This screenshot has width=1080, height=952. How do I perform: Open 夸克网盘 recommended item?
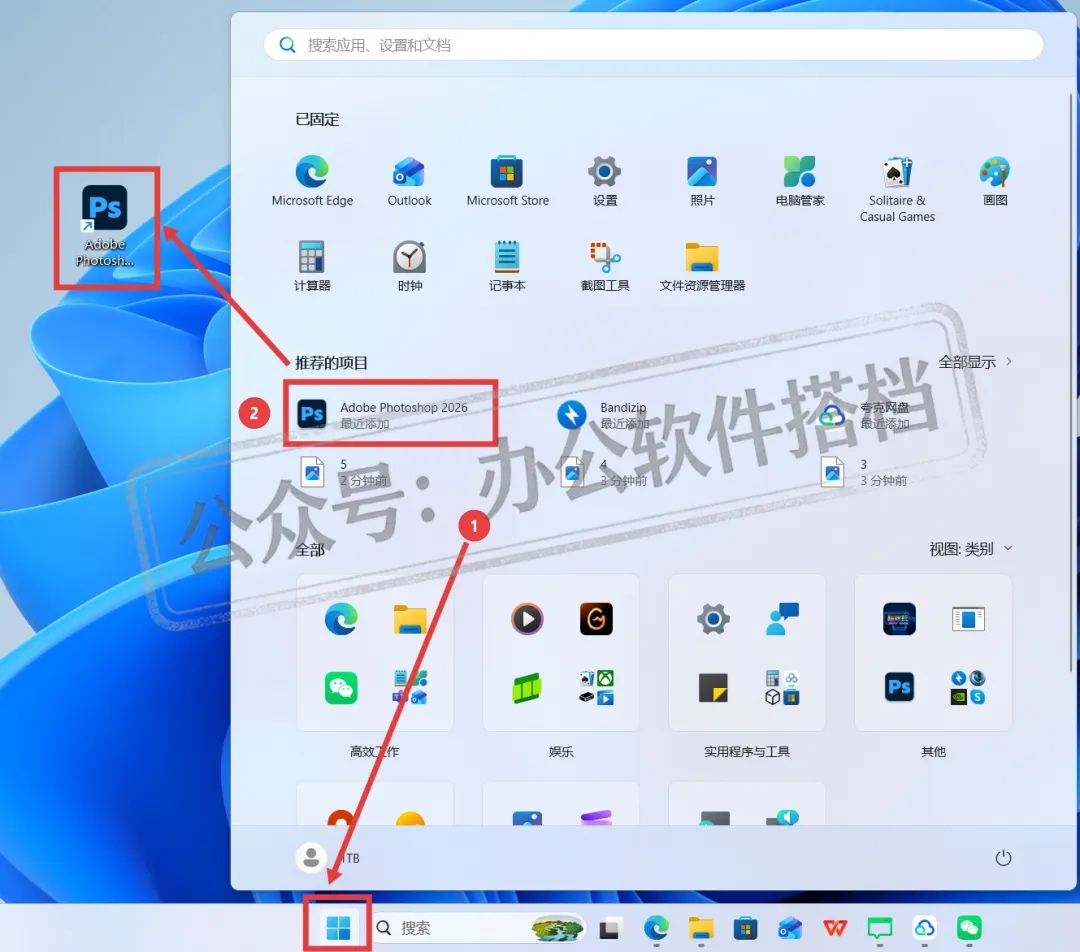point(864,415)
